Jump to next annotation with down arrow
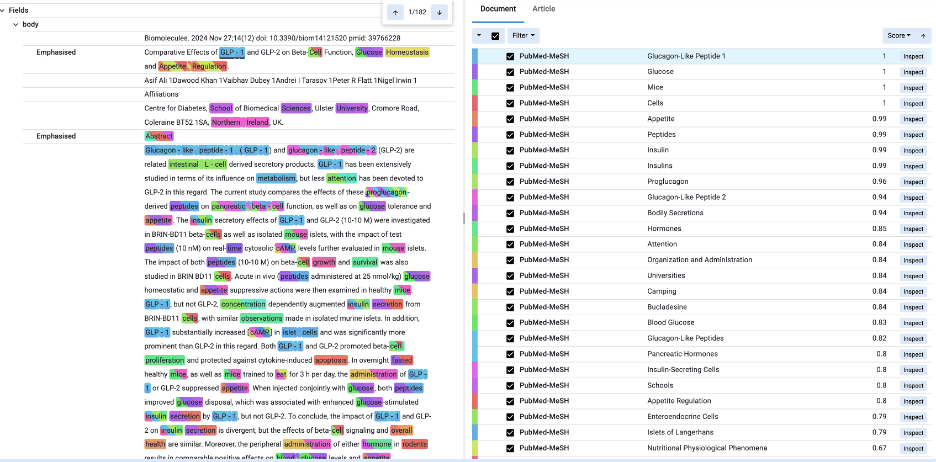The image size is (936, 462). [438, 12]
